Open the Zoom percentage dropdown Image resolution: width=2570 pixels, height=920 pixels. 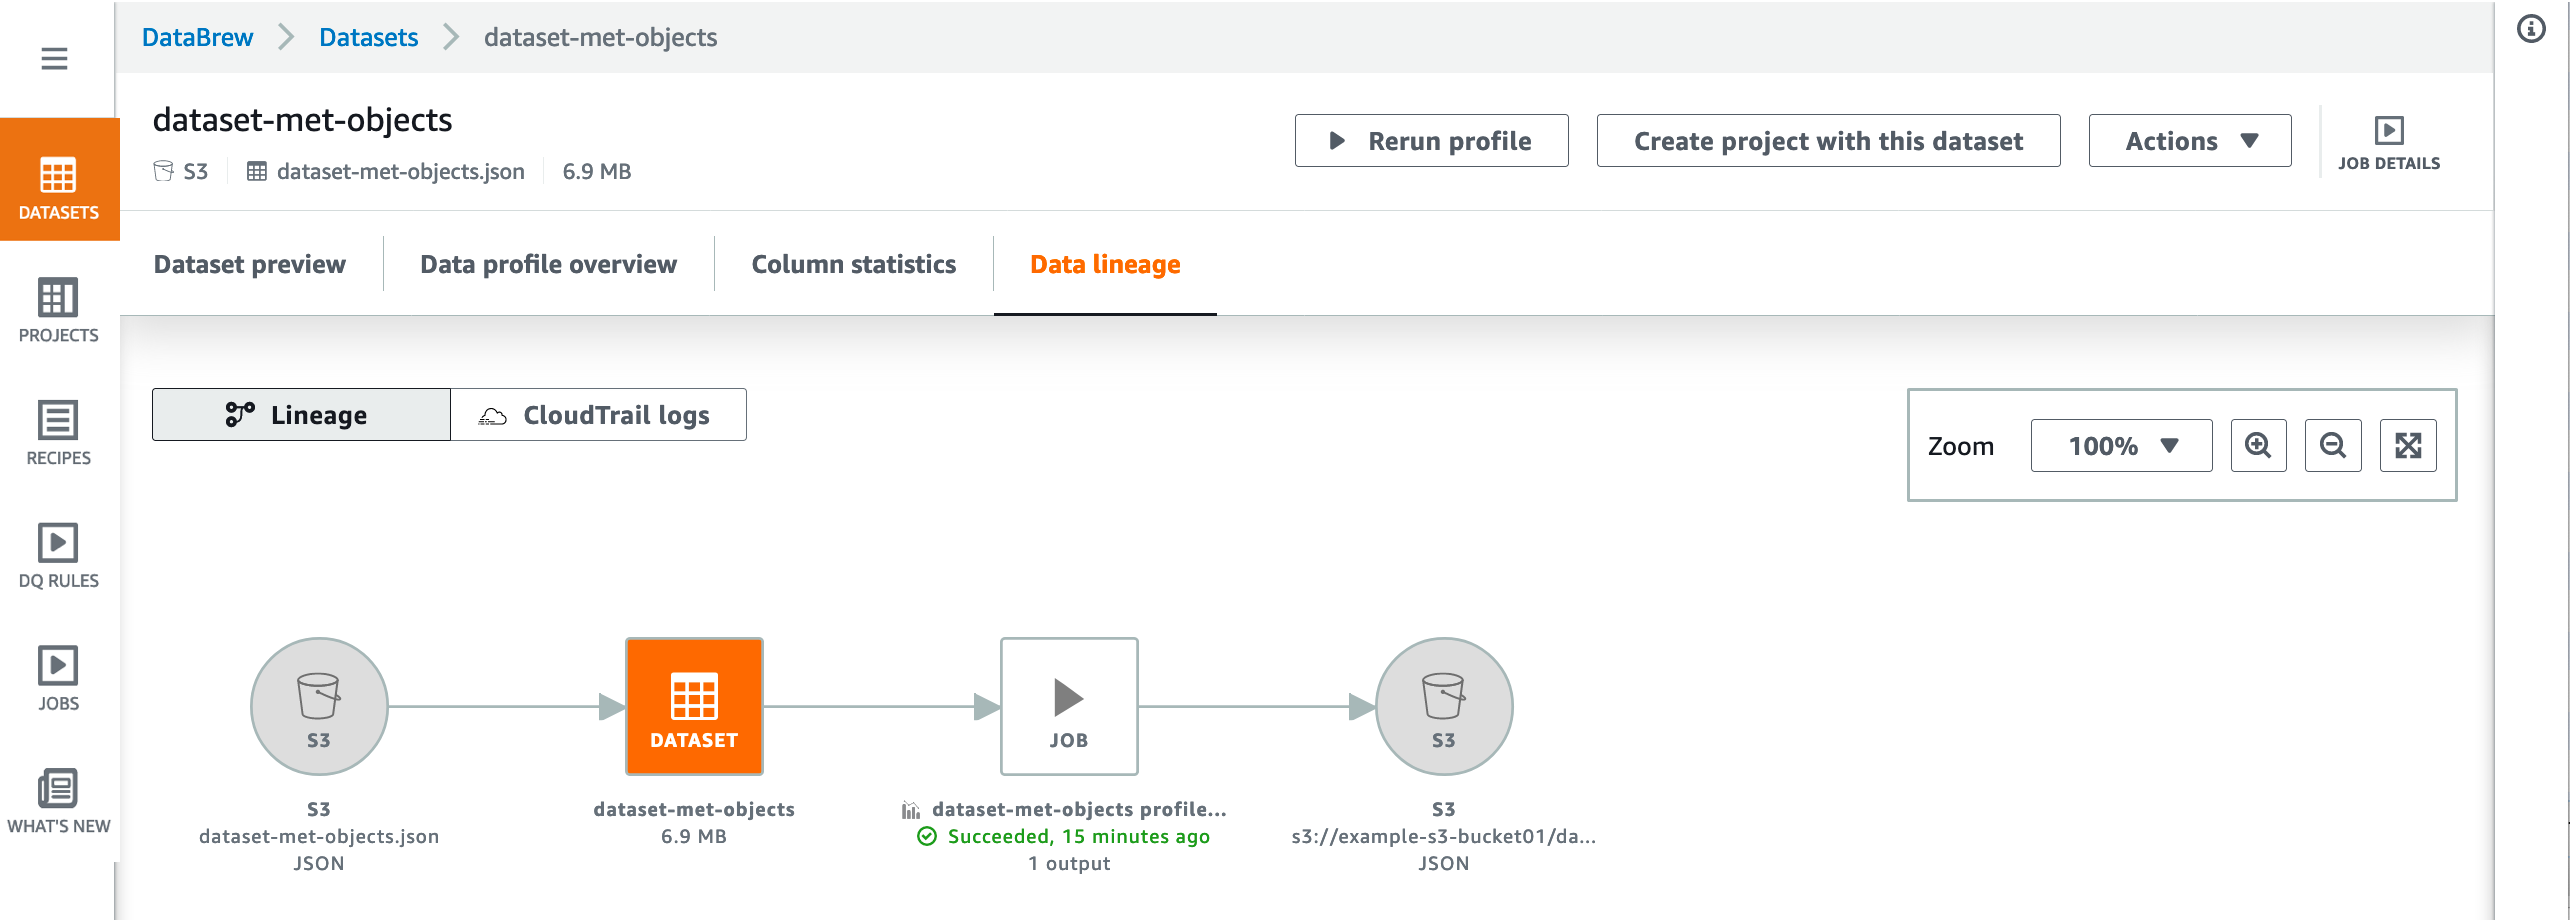click(x=2120, y=445)
